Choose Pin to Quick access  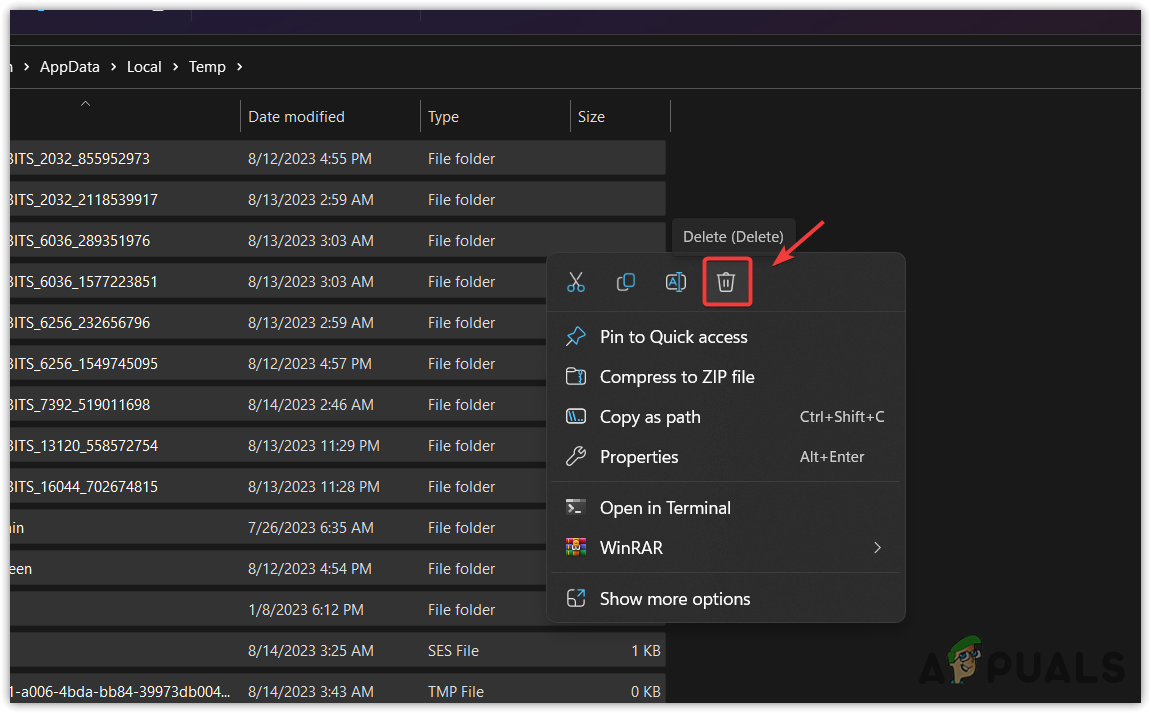(x=726, y=336)
